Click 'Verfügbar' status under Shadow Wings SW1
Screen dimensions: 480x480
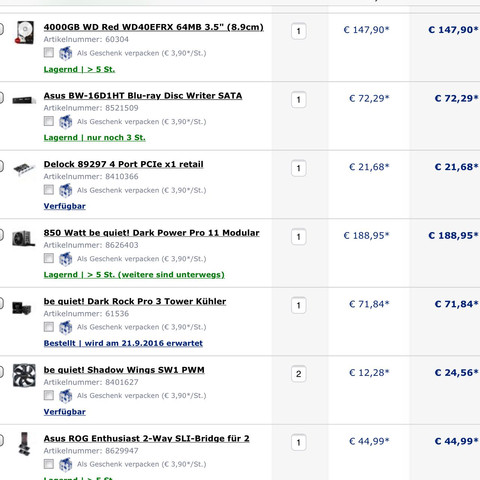[x=65, y=412]
